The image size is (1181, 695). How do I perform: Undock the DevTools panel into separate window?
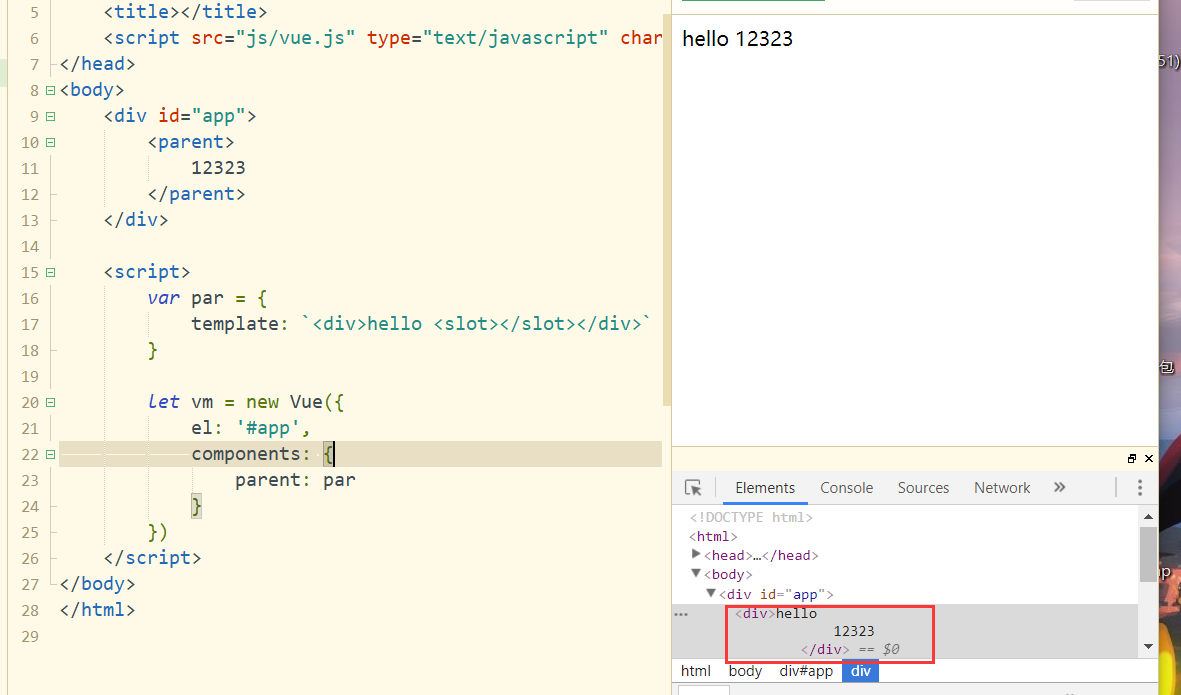[x=1131, y=459]
